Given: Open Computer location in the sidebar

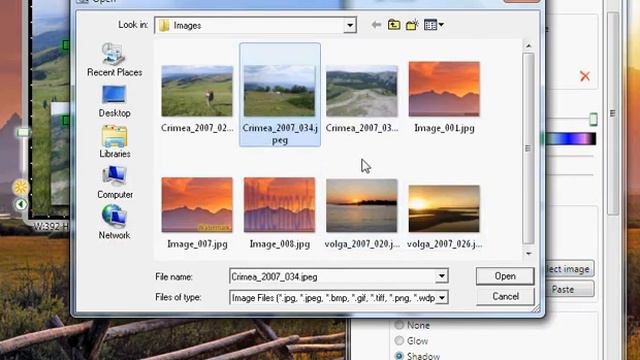Looking at the screenshot, I should click(x=115, y=183).
